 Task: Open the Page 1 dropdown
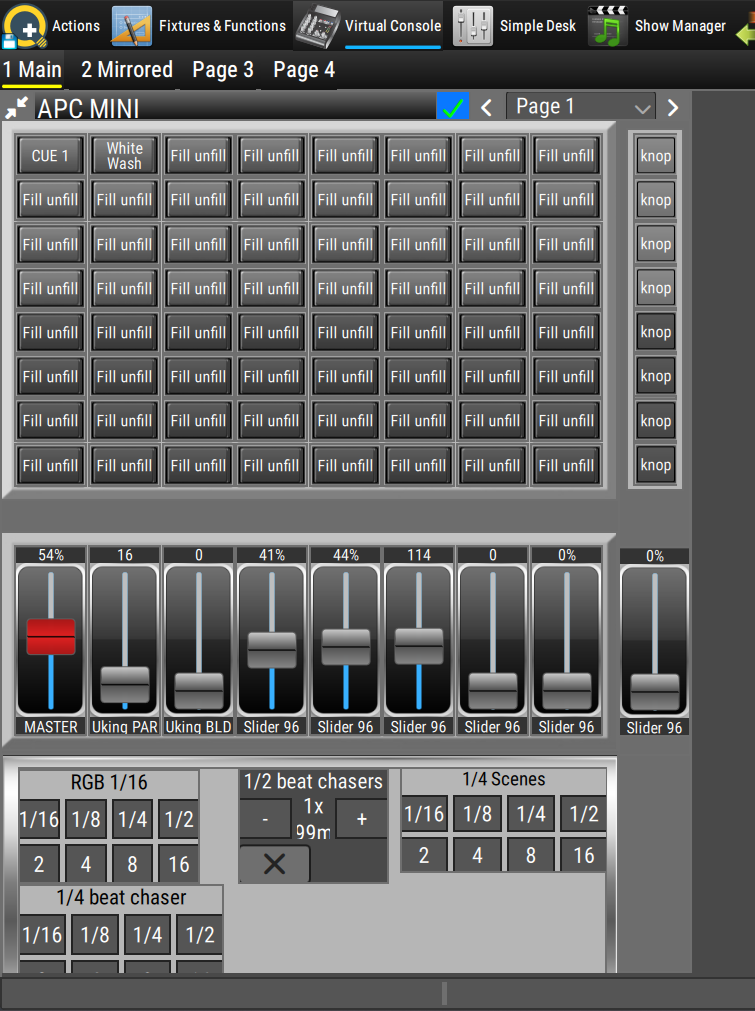point(581,106)
